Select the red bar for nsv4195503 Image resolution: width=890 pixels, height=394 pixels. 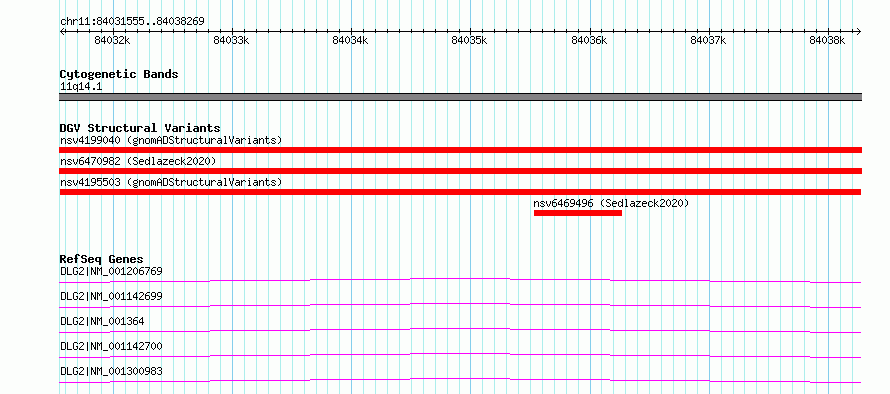point(460,192)
